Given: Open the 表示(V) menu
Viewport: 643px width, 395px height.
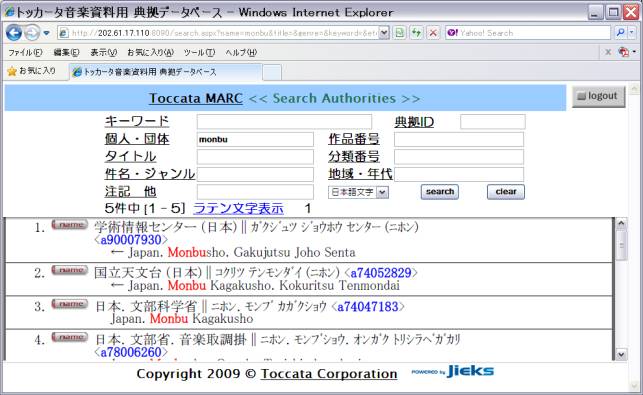Looking at the screenshot, I should (103, 53).
